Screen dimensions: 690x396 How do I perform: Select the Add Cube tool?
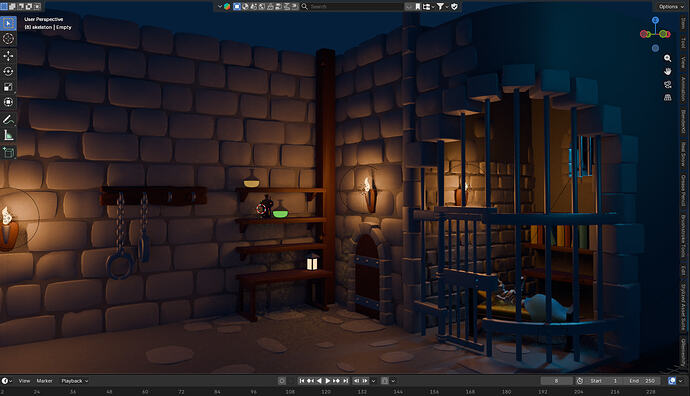[x=8, y=152]
